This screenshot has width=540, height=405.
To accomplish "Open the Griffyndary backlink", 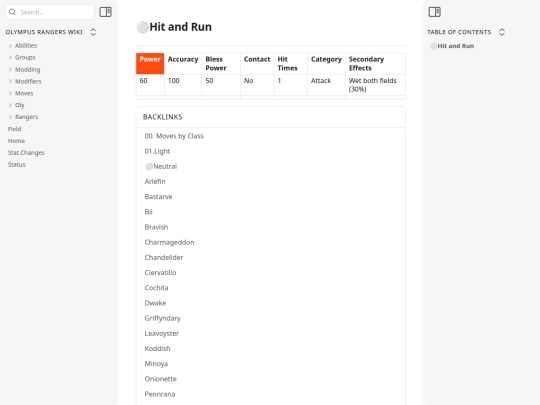I will pos(162,318).
